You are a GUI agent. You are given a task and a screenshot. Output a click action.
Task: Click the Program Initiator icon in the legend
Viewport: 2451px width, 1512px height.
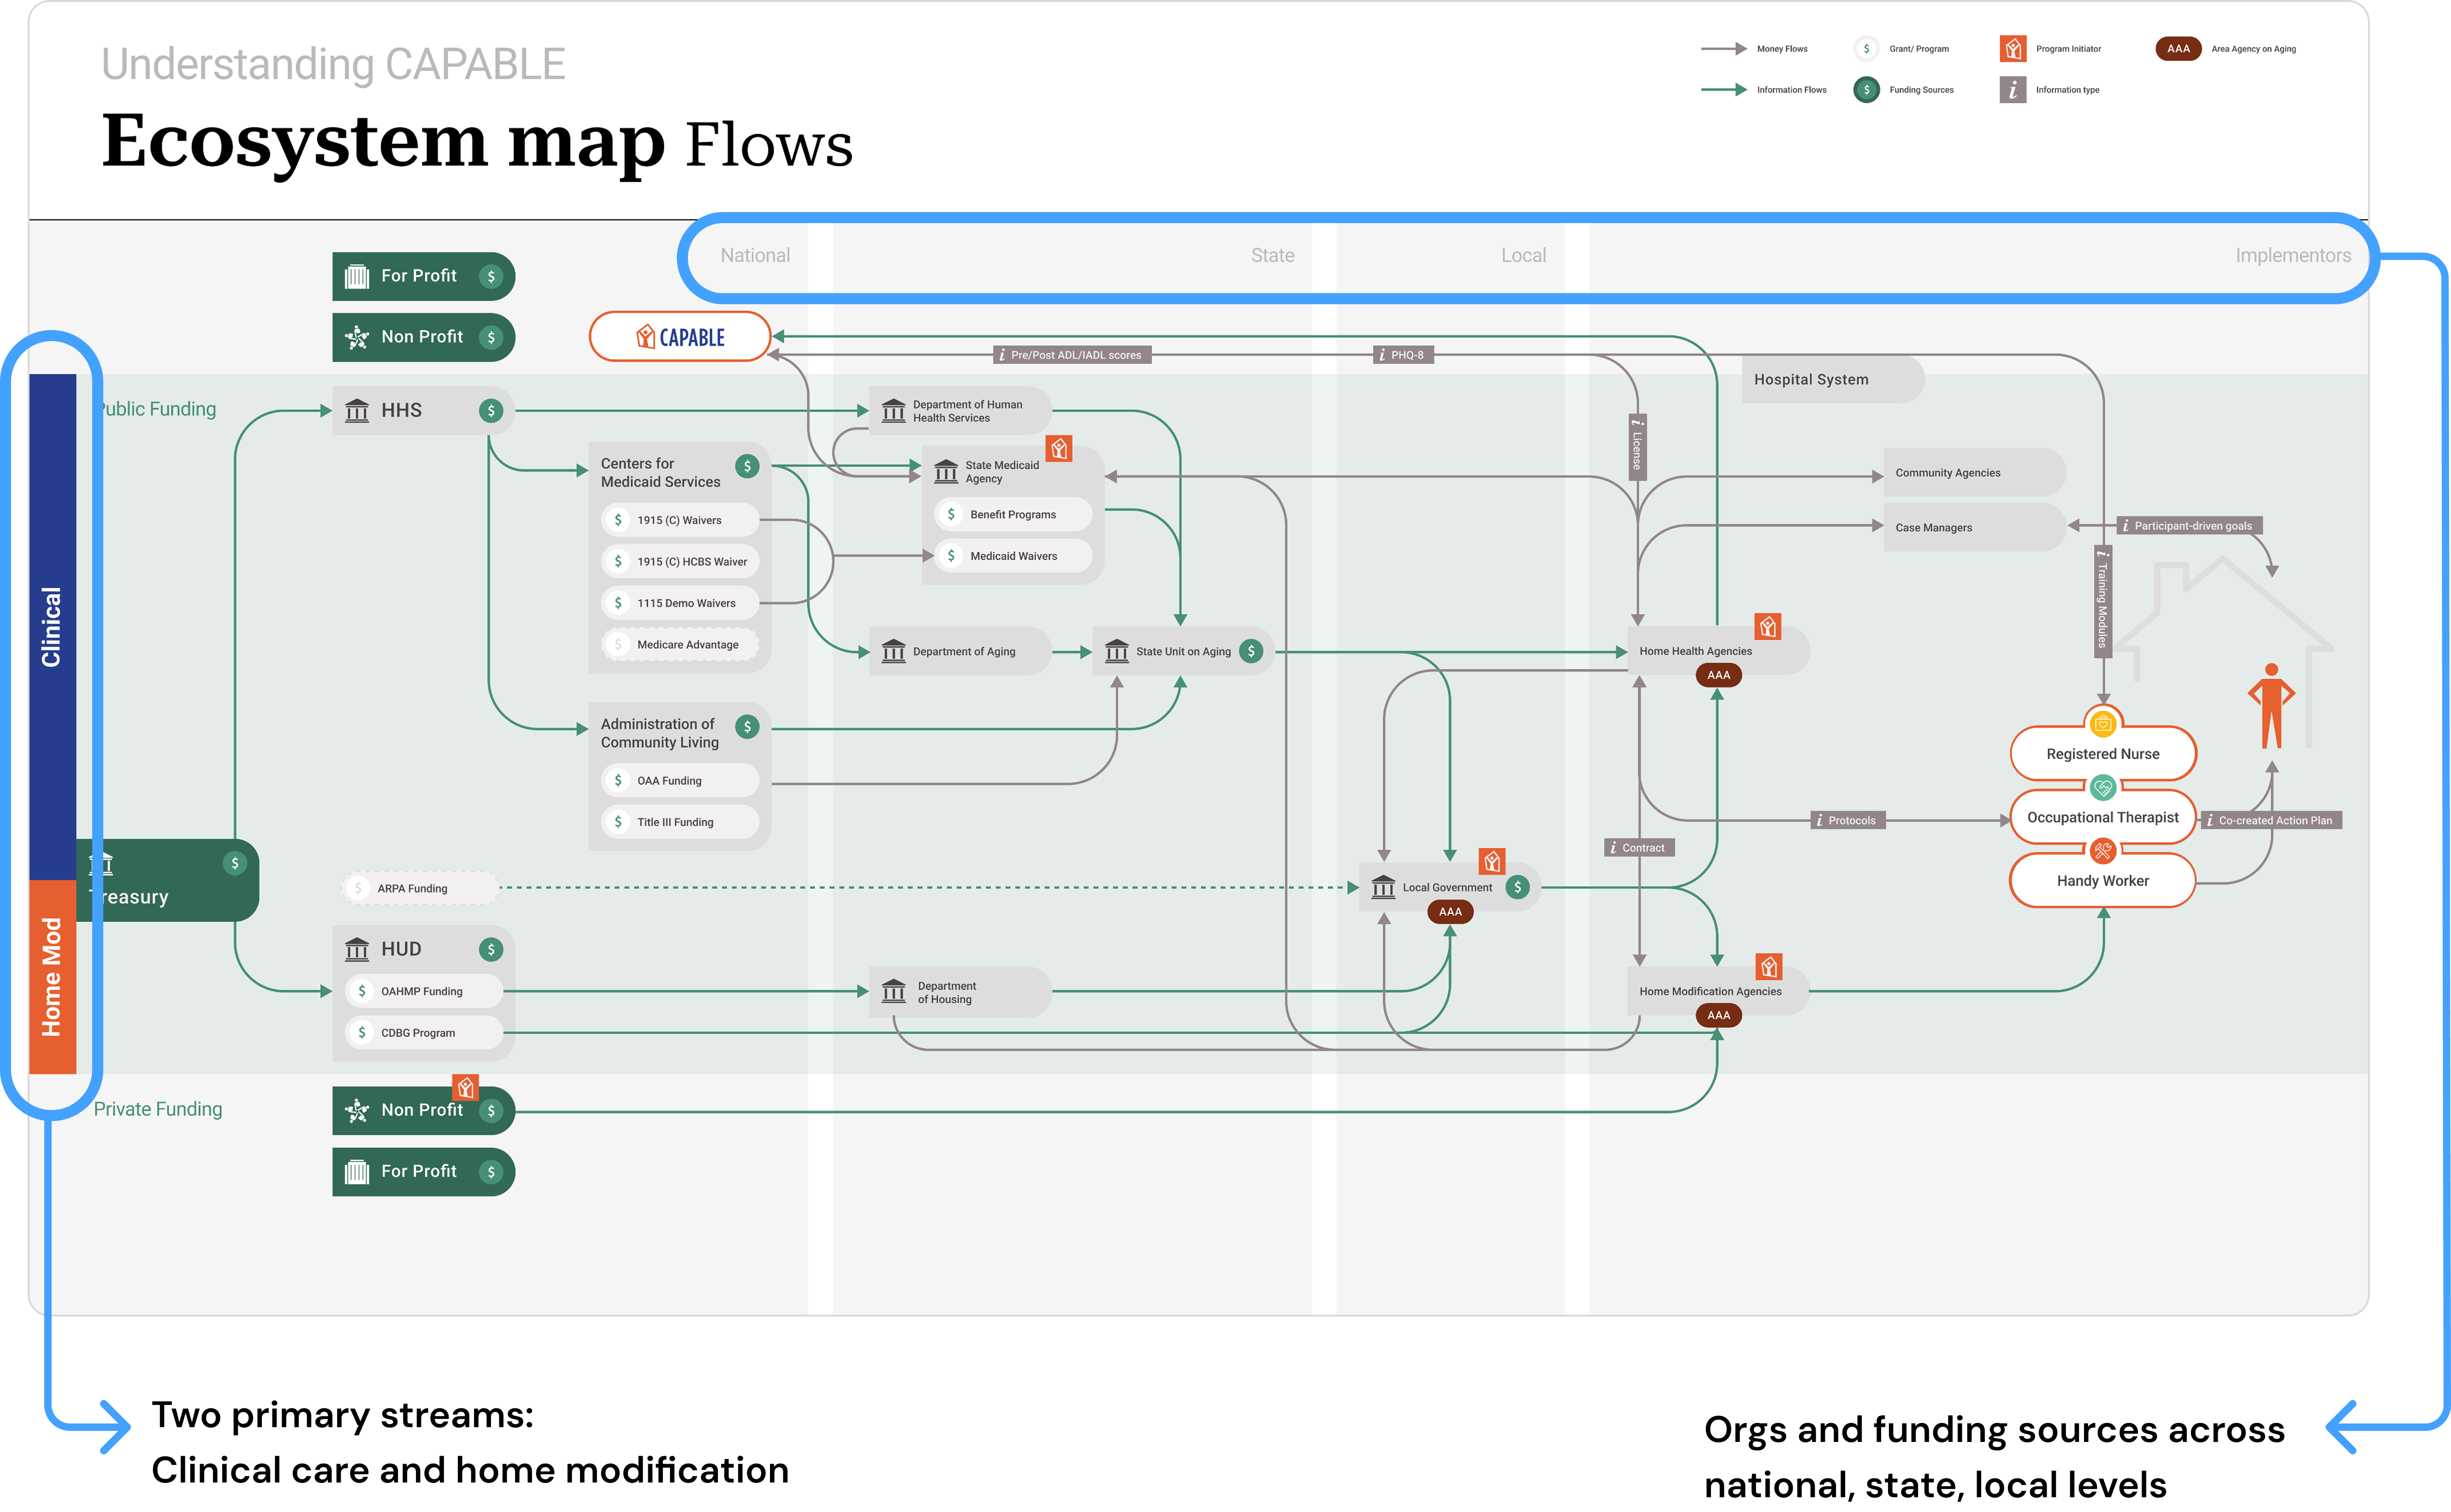(x=2012, y=49)
